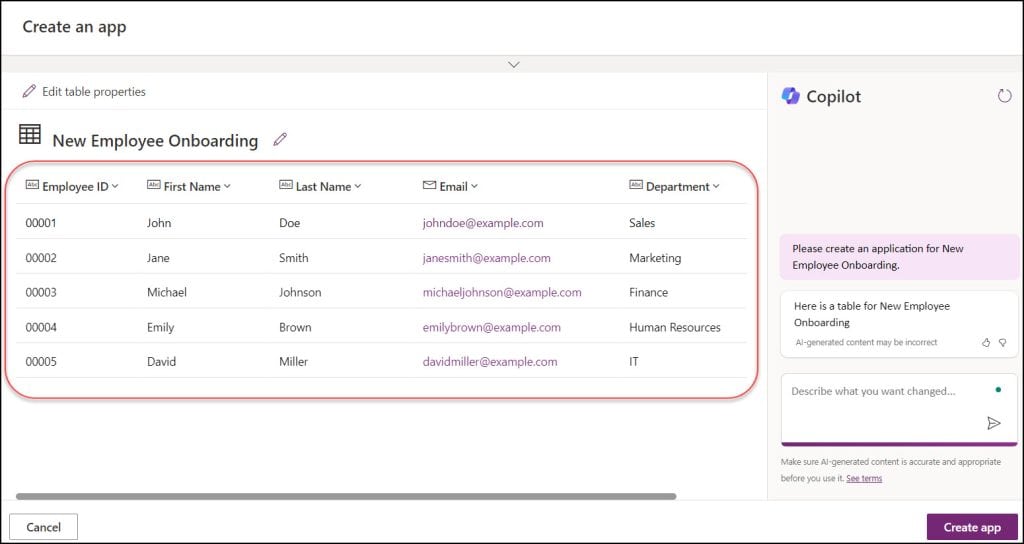Select the Jane first name cell
1024x544 pixels.
click(158, 257)
